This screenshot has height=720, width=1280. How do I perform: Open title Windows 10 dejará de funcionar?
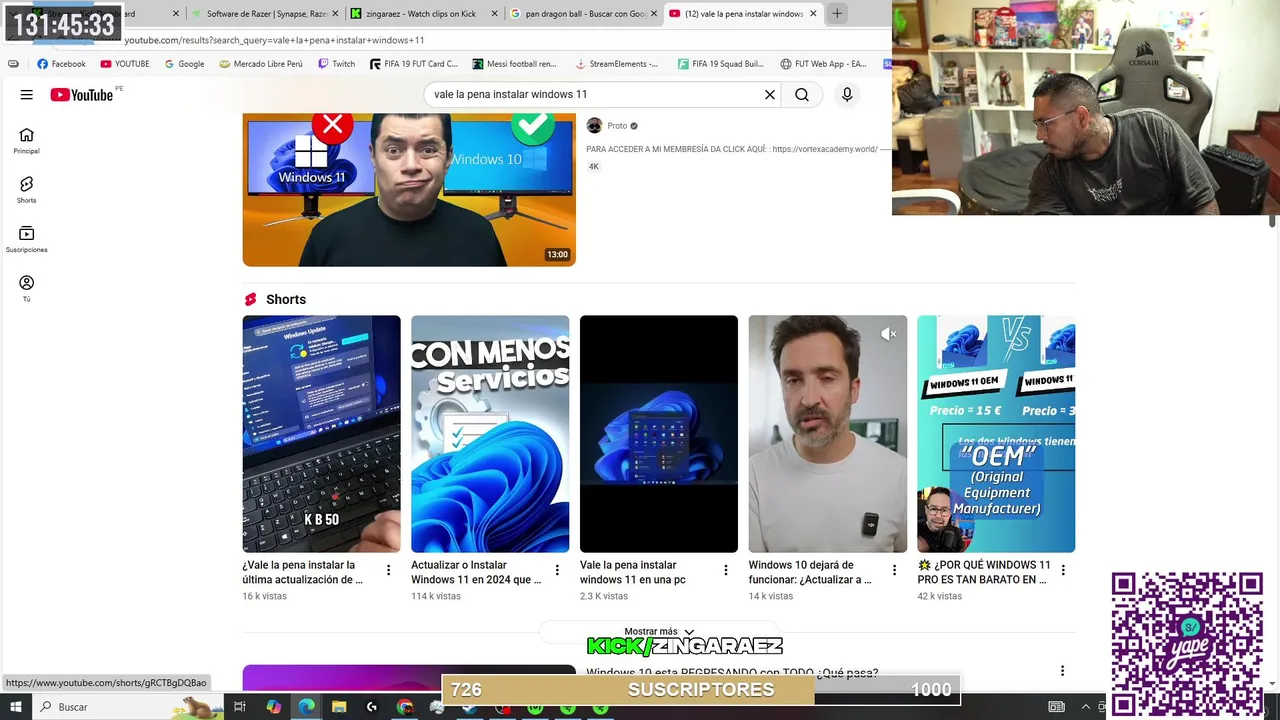(810, 572)
